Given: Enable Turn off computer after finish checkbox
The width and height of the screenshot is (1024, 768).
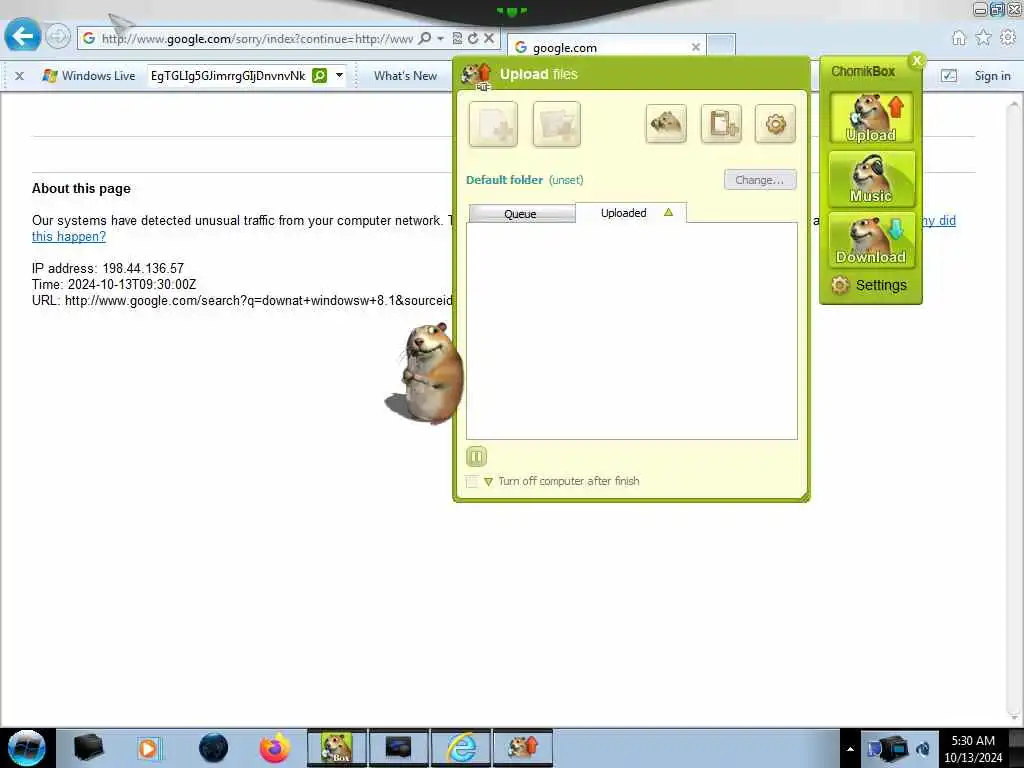Looking at the screenshot, I should click(472, 481).
